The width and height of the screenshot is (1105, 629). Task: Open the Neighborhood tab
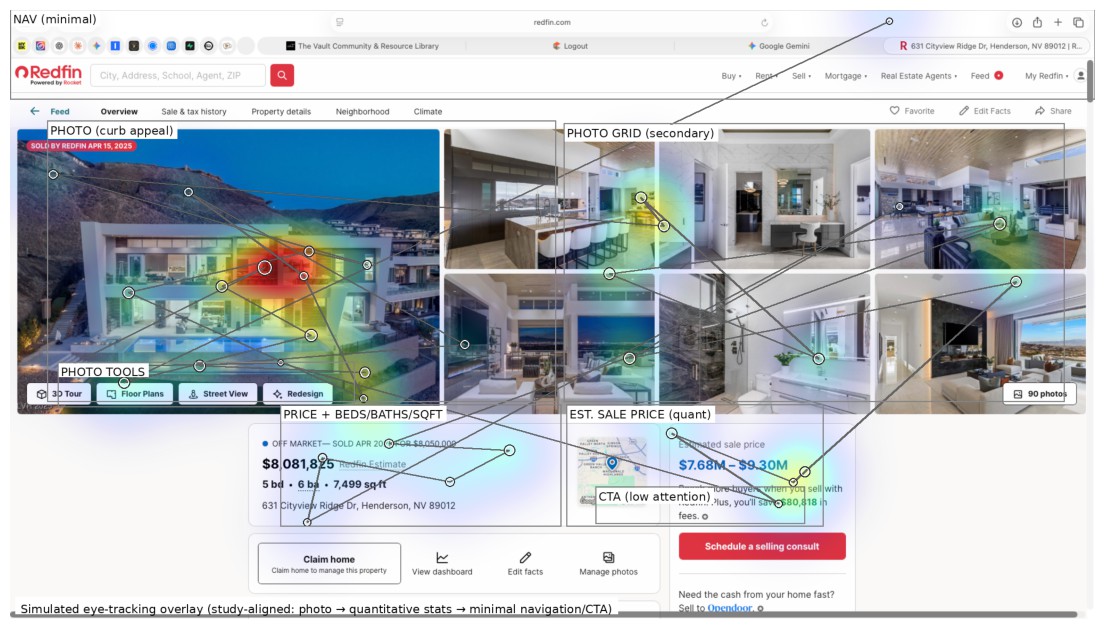coord(364,111)
